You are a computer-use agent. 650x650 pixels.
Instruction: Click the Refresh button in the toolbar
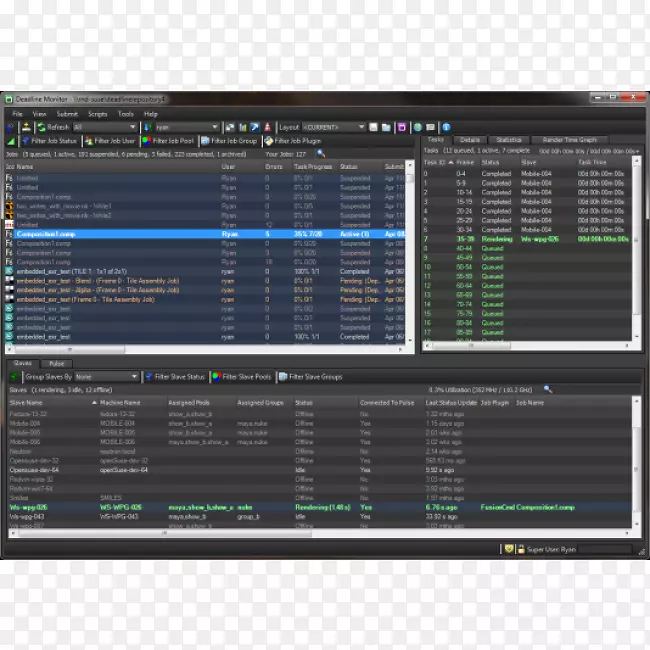(53, 127)
